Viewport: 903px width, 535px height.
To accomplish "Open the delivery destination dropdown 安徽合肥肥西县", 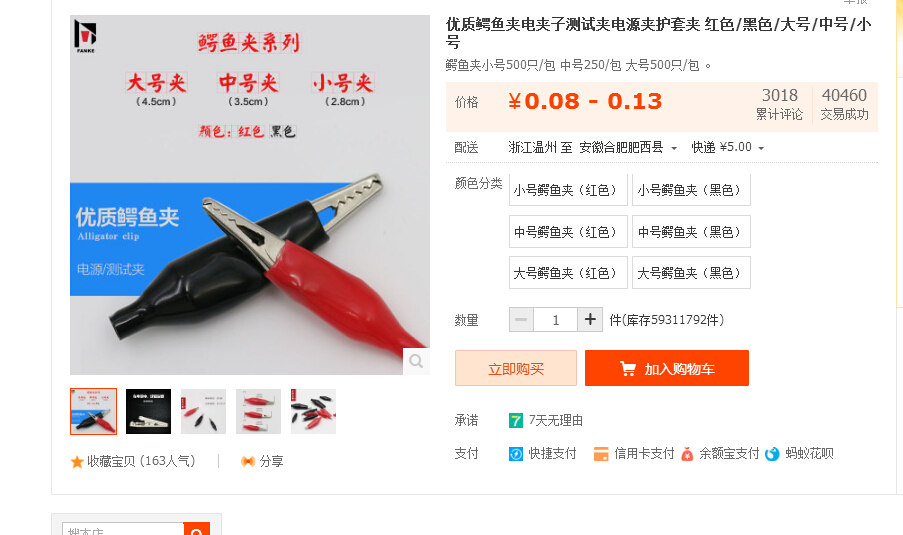I will point(628,147).
